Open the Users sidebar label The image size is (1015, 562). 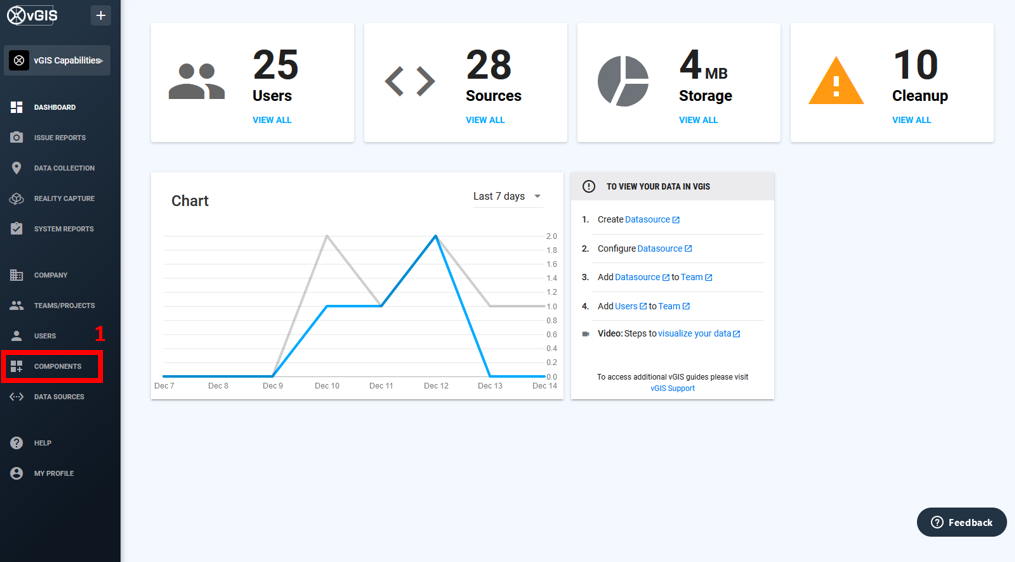pyautogui.click(x=45, y=336)
